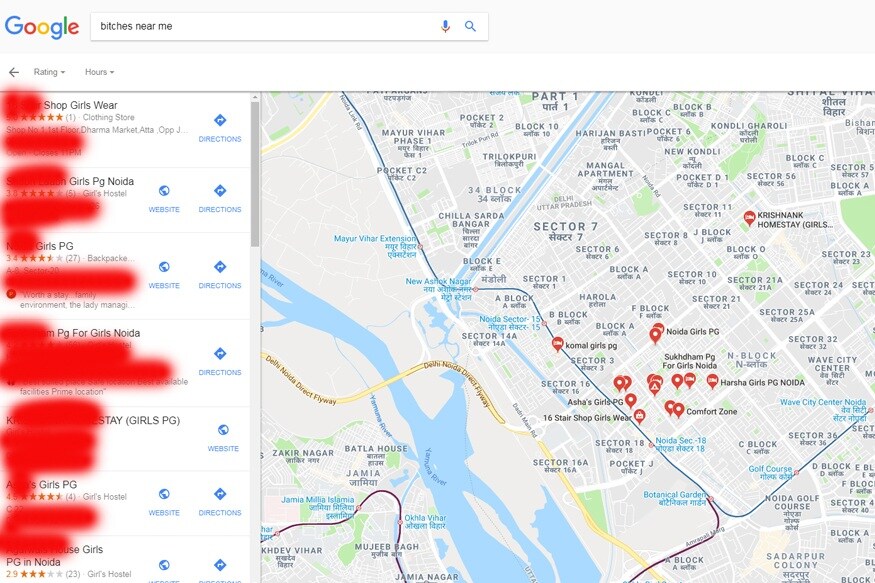Open the Girls PG listing rated 3.4 stars
Screen dimensions: 875x583
pos(40,246)
